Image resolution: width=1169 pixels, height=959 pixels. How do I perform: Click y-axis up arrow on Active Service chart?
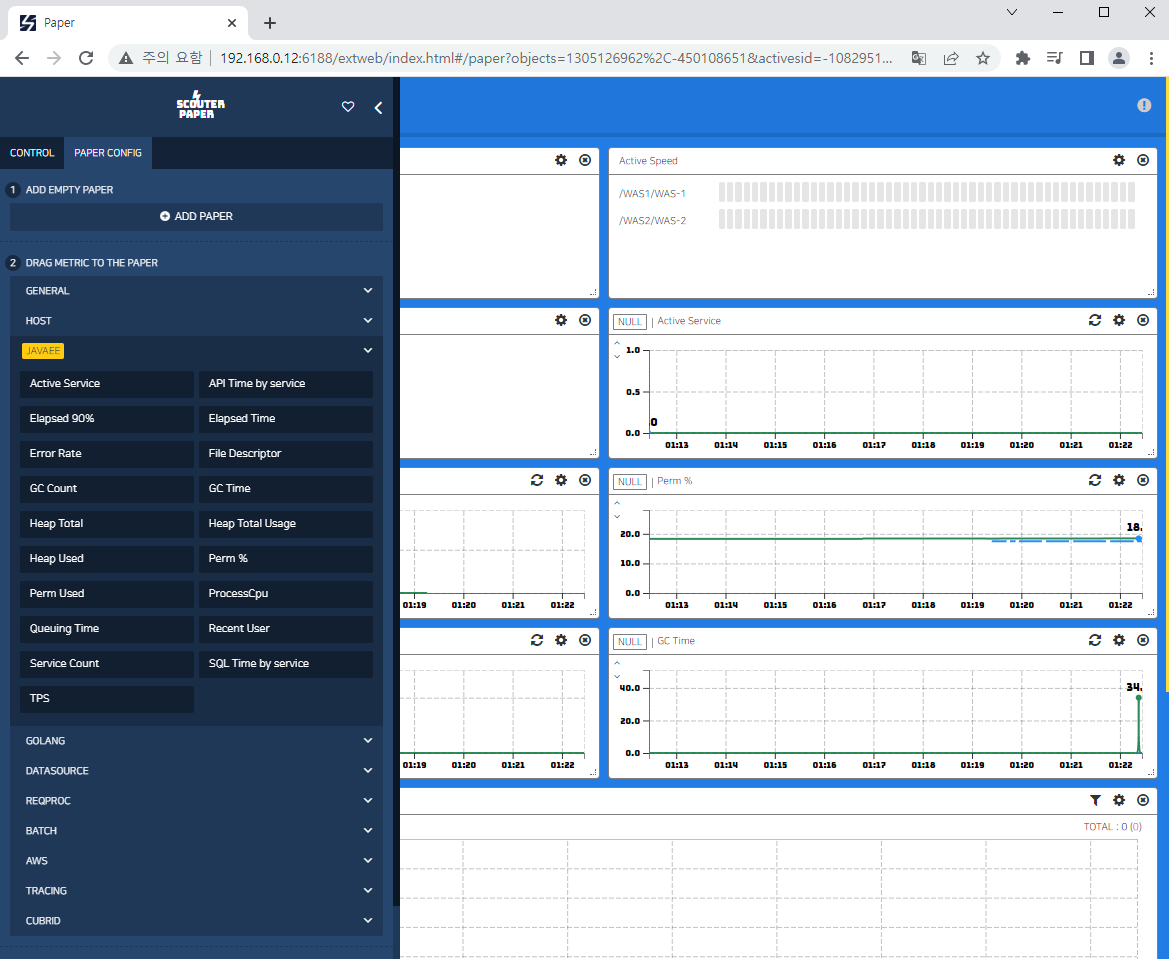point(617,344)
